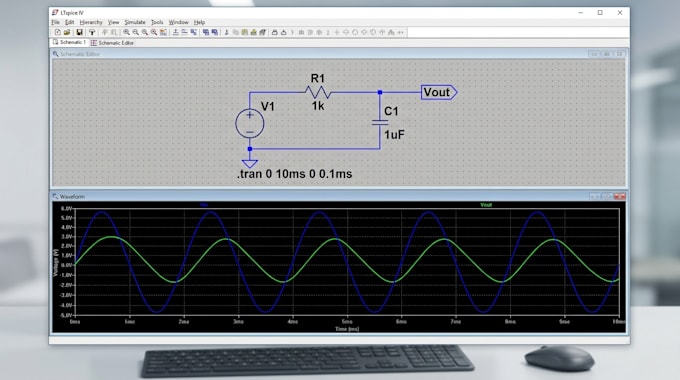Select the capacitor C1 symbol
Screen dimensions: 680x380
[380, 122]
